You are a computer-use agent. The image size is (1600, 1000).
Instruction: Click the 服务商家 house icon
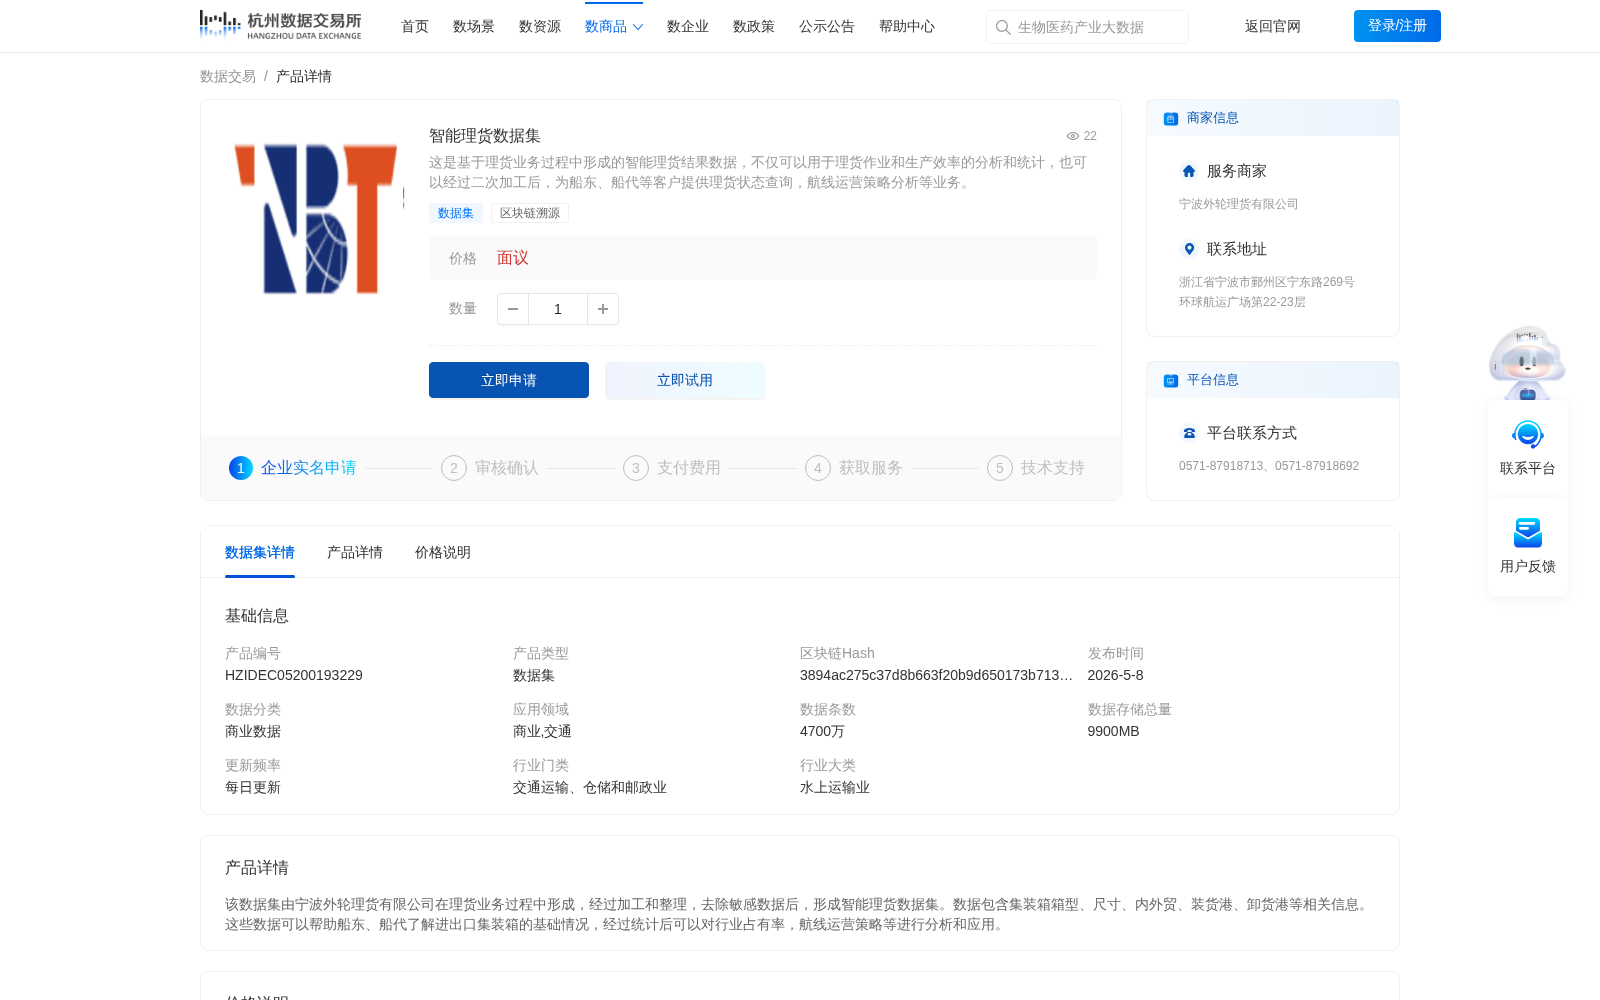click(1189, 171)
